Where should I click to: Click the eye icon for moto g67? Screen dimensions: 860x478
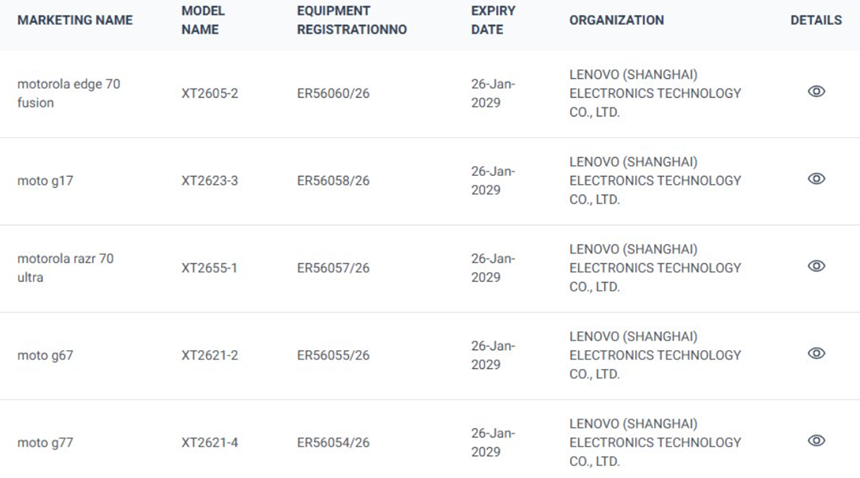816,353
